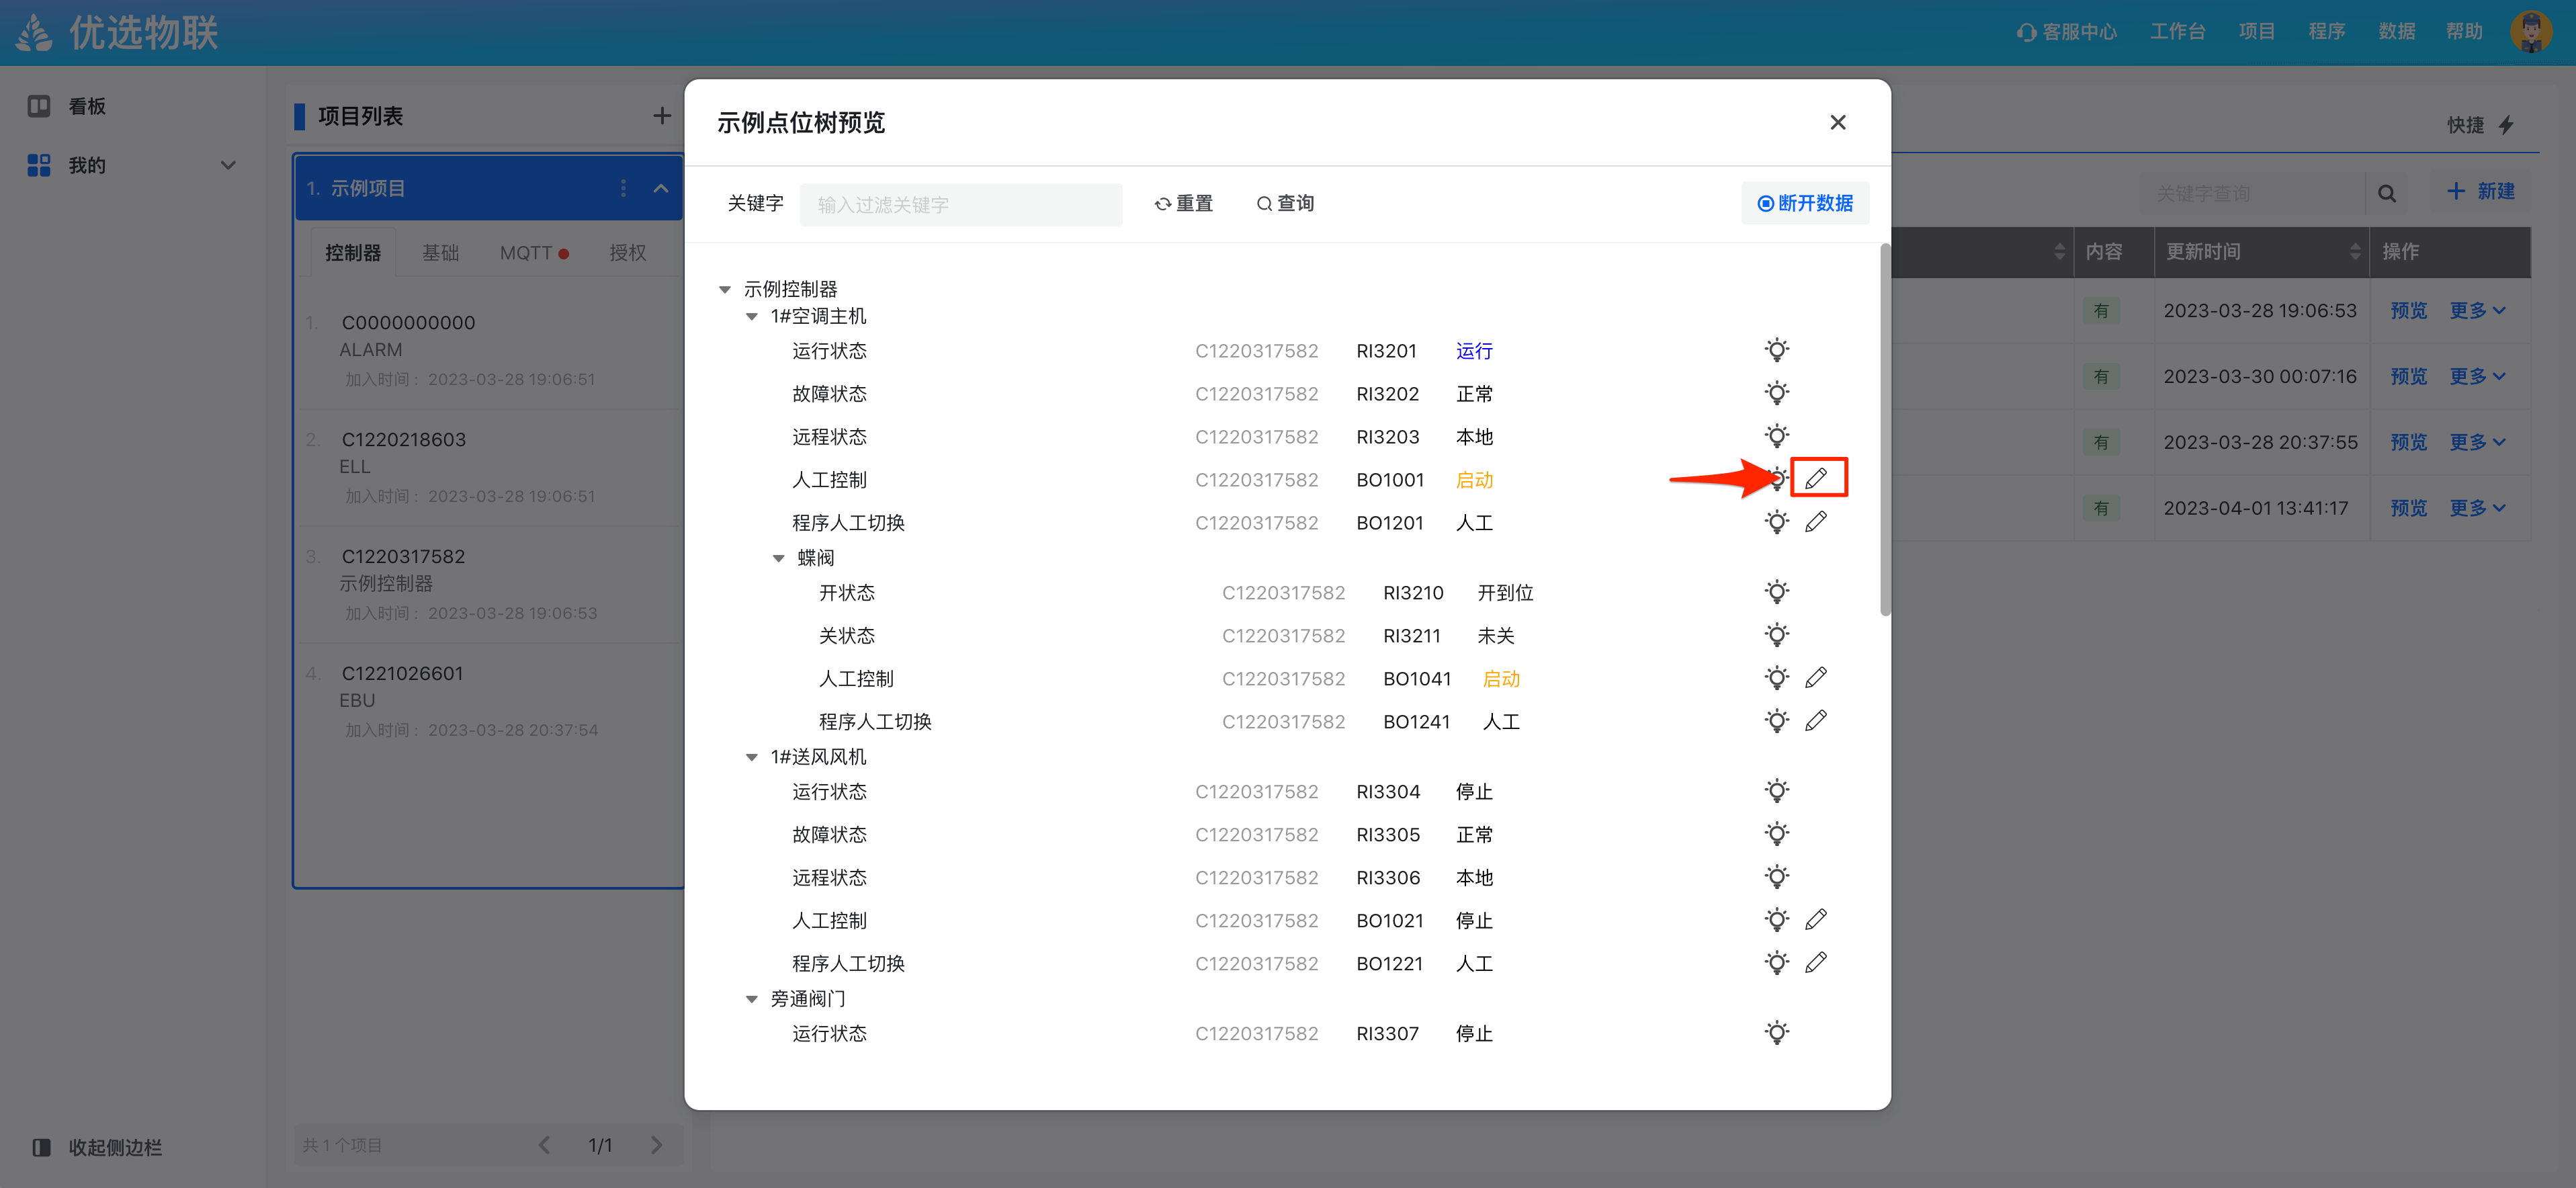Click the 新建 button

2480,192
